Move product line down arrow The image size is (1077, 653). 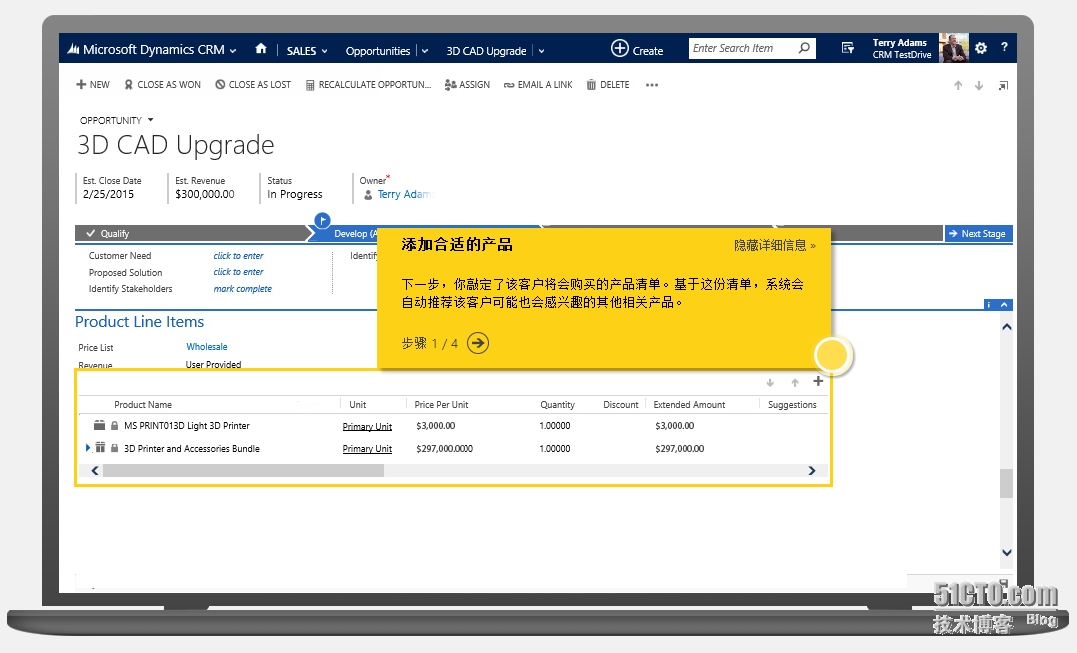point(770,382)
